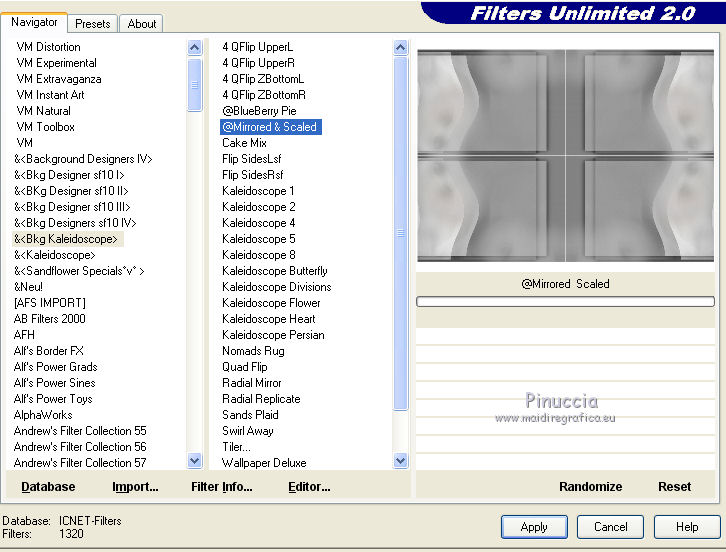Image resolution: width=726 pixels, height=552 pixels.
Task: Choose Radial Replicate filter
Action: click(x=261, y=399)
